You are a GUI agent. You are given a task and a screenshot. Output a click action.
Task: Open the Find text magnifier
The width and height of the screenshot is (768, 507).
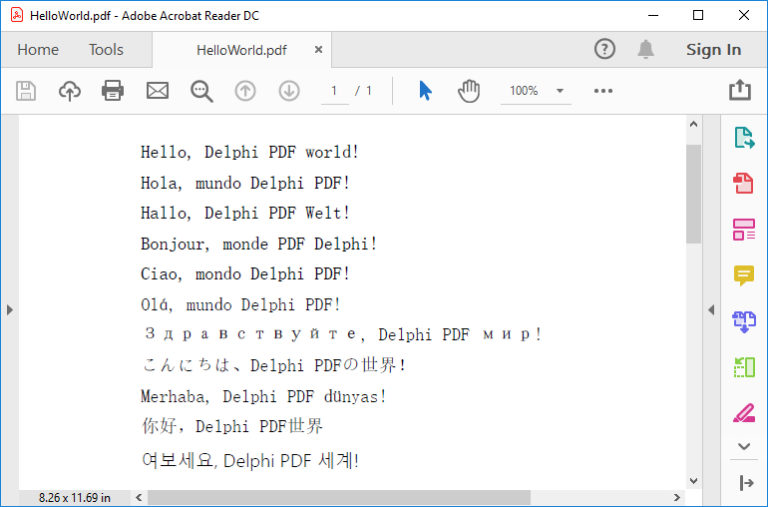pyautogui.click(x=201, y=91)
